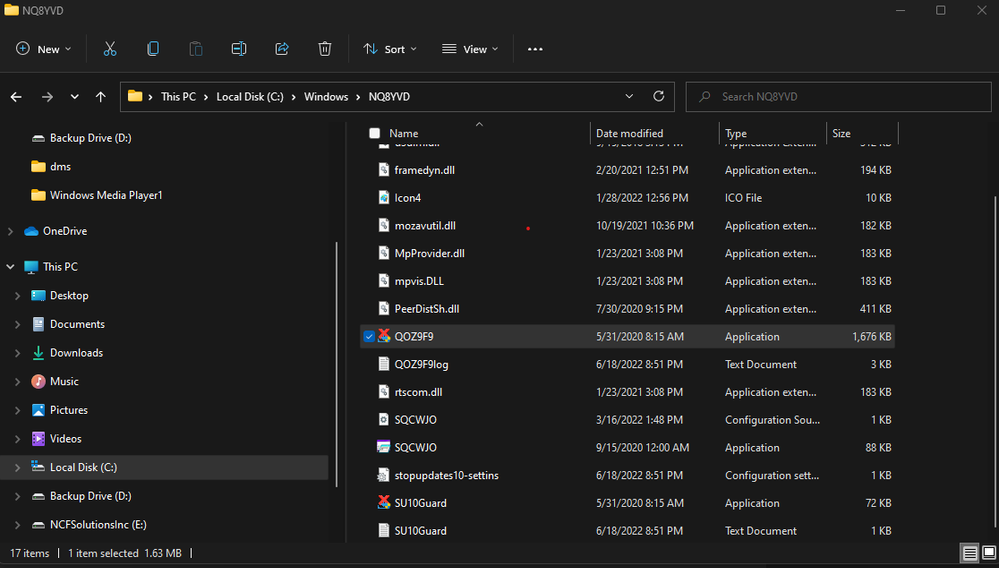The image size is (999, 568).
Task: Open the See more ellipsis menu
Action: pos(535,49)
